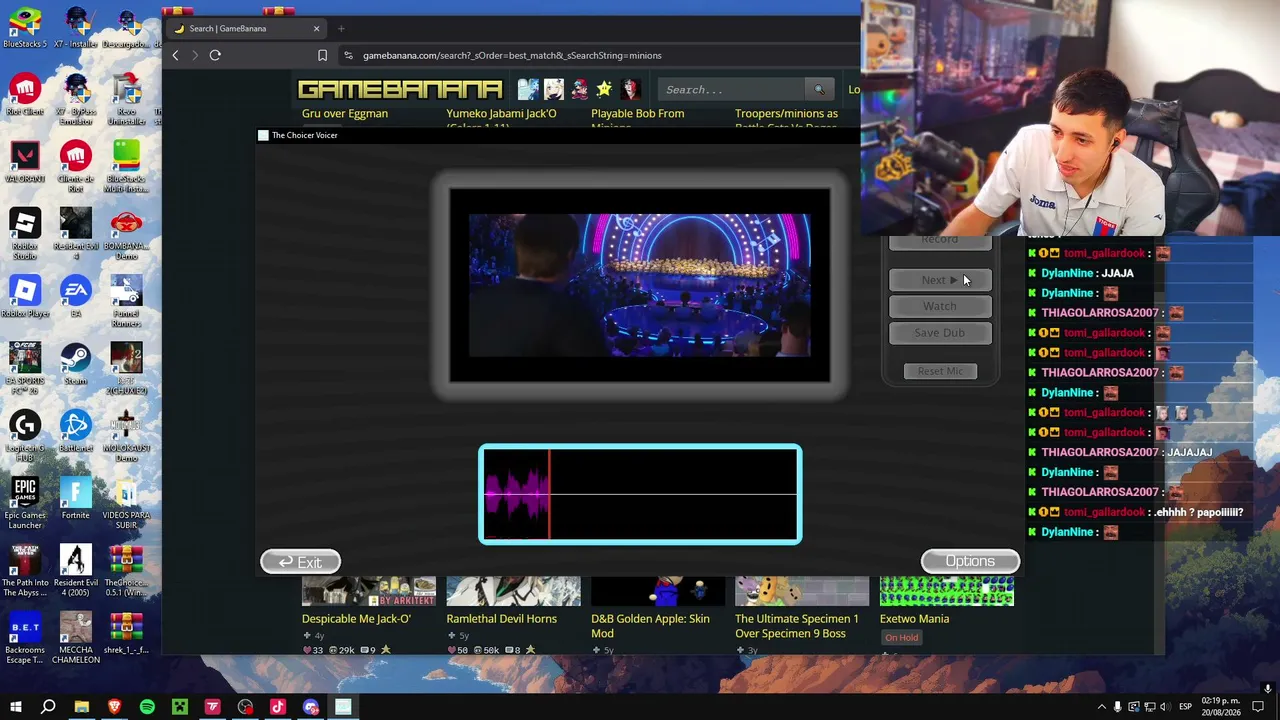The width and height of the screenshot is (1280, 720).
Task: Open Ramlethal Devil Horns link
Action: [502, 618]
